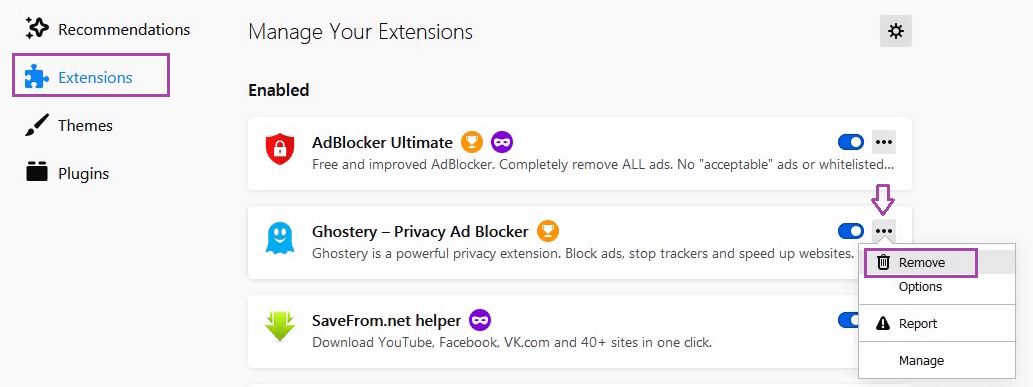Viewport: 1033px width, 387px height.
Task: Click SaveFrom.net helper's purple mask badge
Action: [480, 321]
